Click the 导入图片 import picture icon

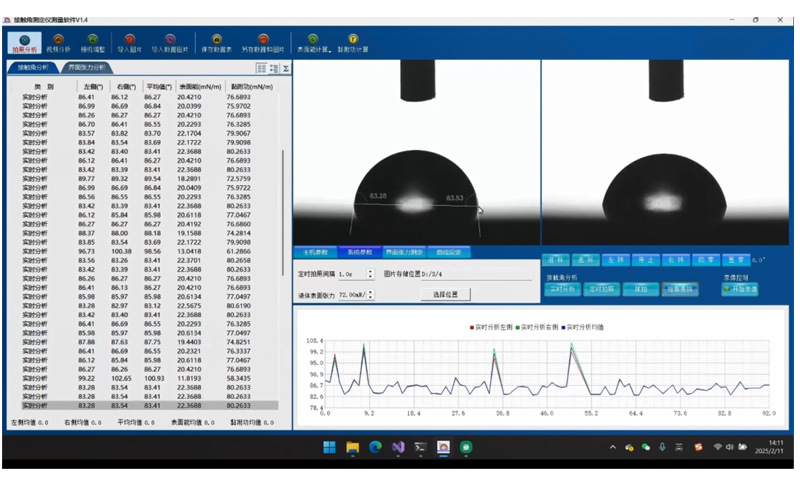(129, 42)
